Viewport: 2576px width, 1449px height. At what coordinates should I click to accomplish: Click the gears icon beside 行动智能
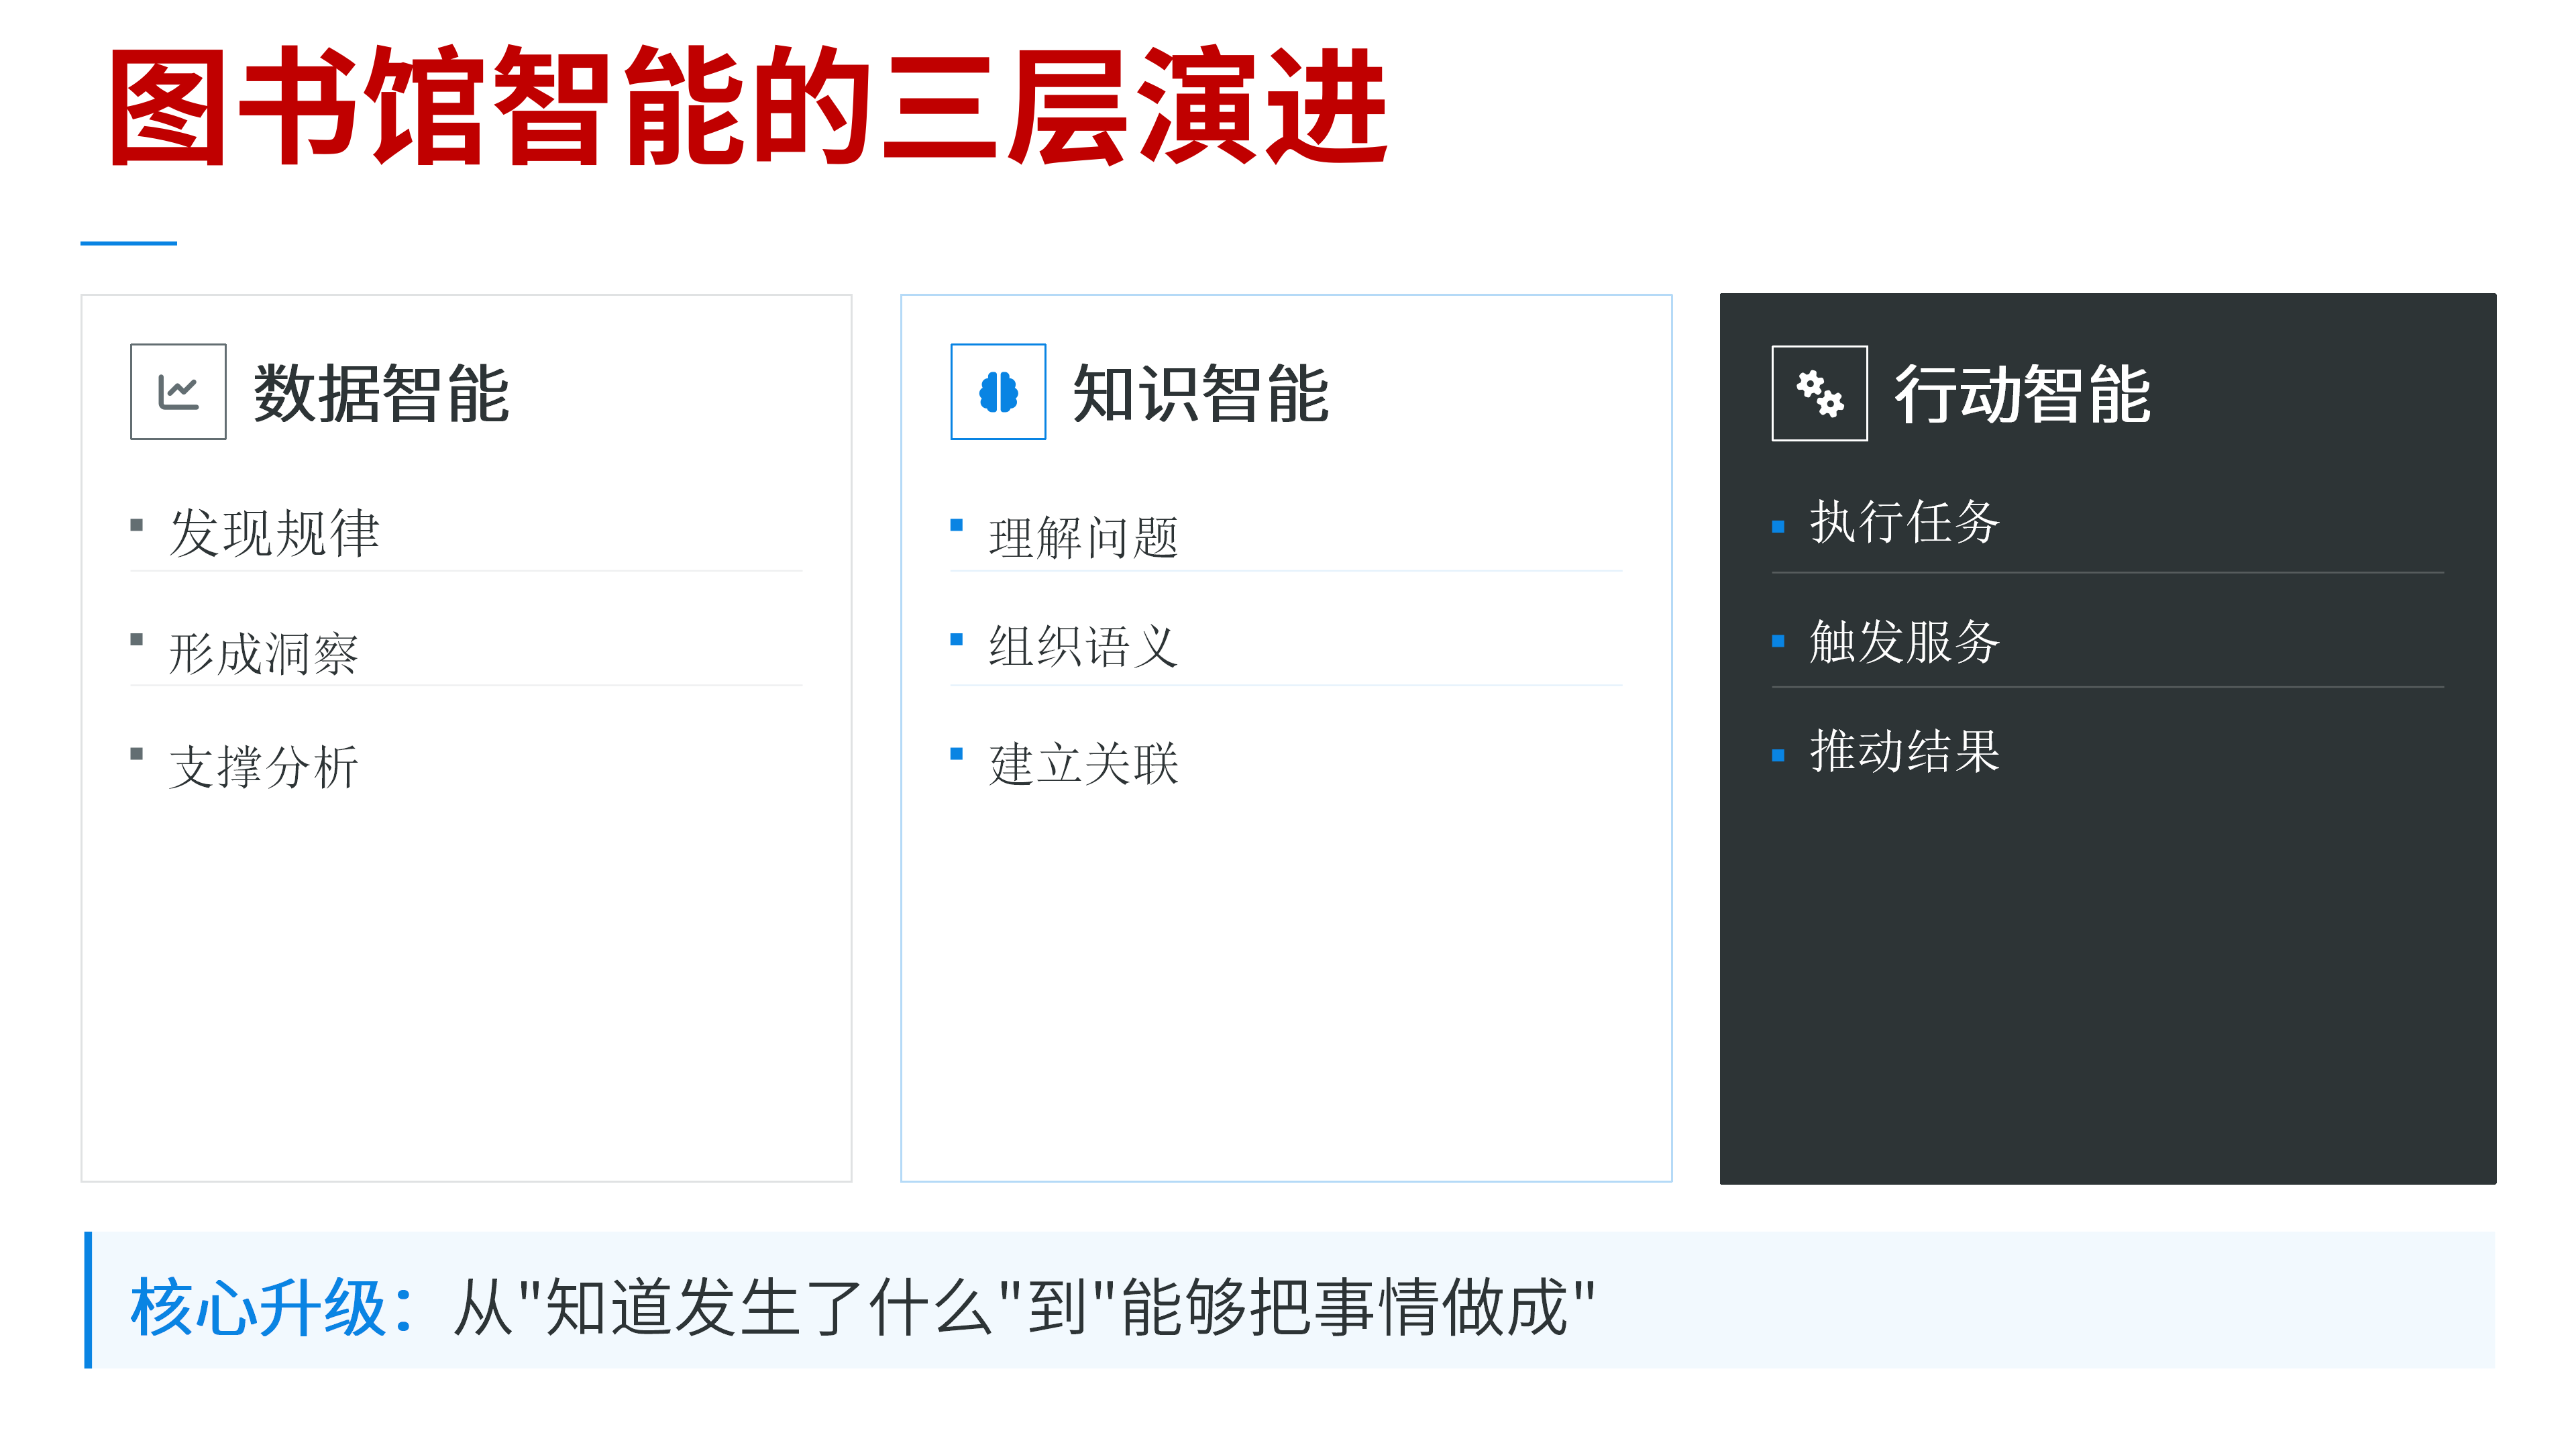click(x=1819, y=393)
